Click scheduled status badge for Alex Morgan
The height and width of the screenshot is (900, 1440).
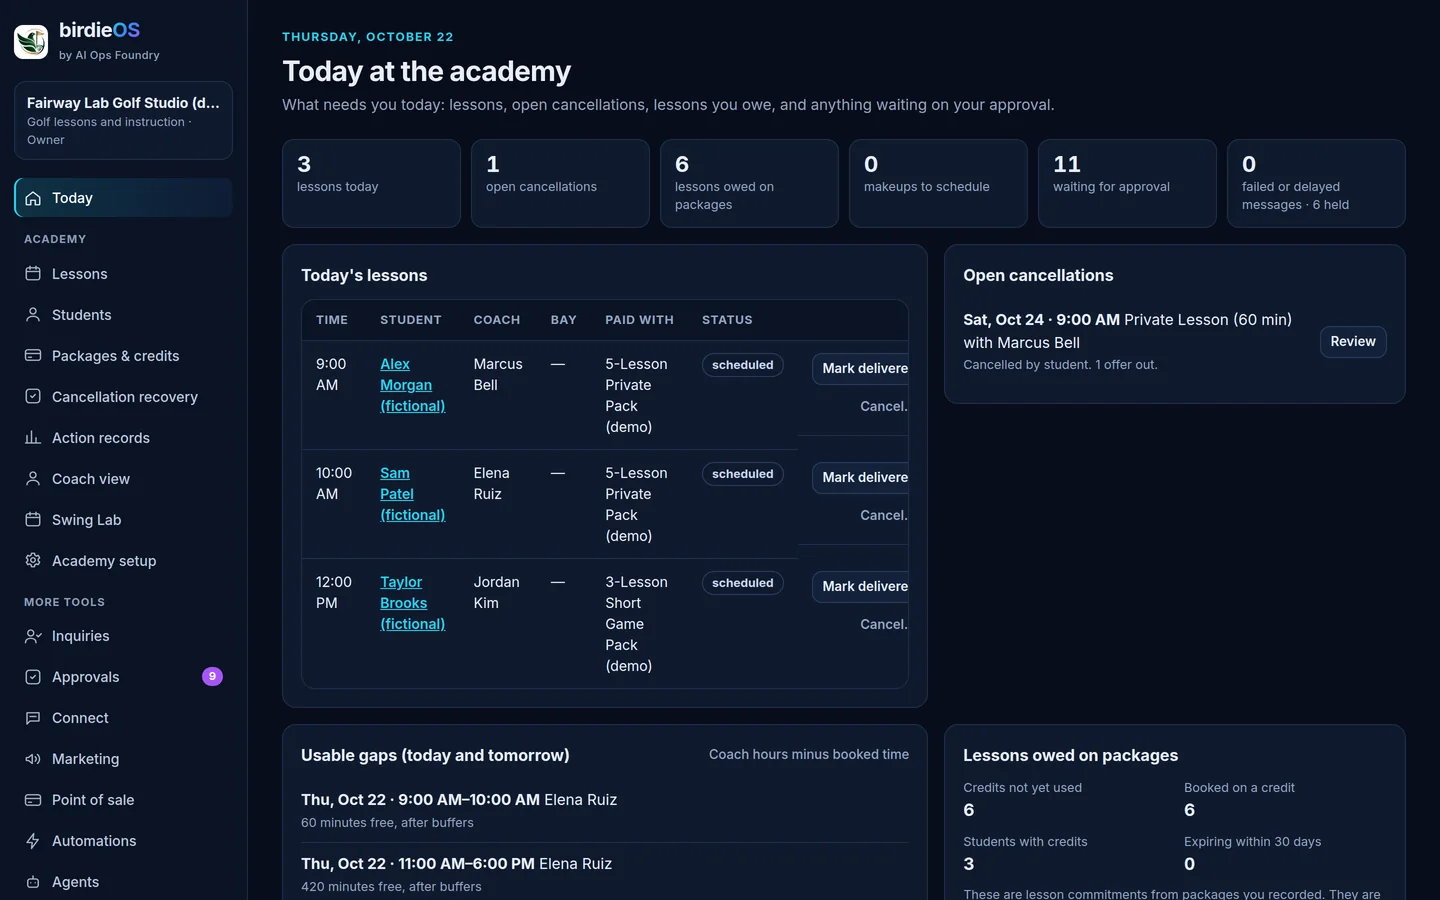point(742,365)
